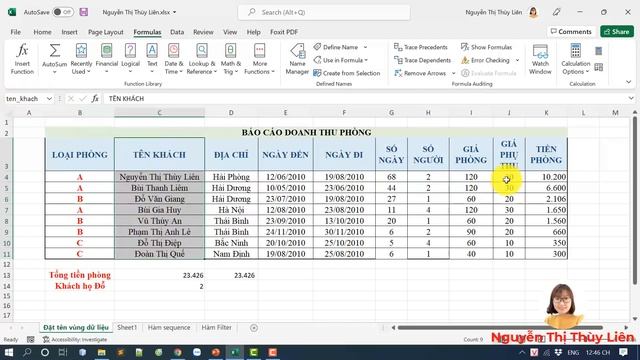
Task: Click Windows Start button
Action: click(x=8, y=352)
